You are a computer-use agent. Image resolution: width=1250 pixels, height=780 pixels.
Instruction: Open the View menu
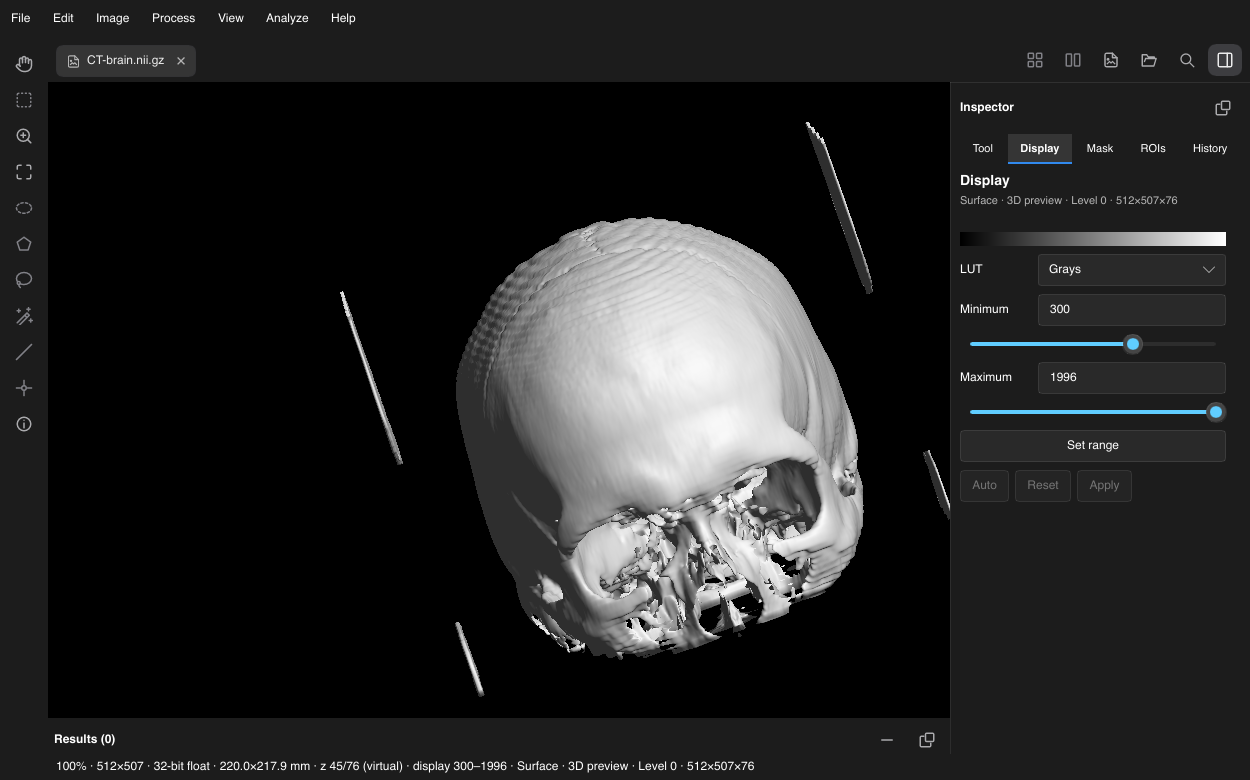click(231, 18)
